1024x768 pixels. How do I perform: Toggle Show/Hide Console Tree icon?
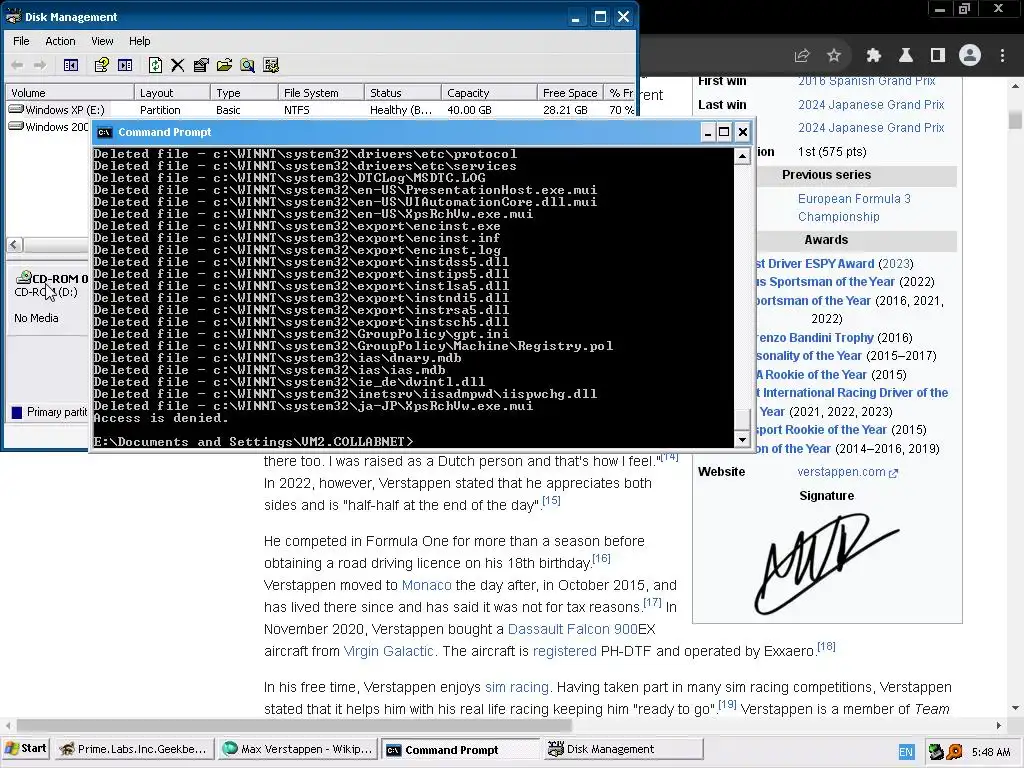pyautogui.click(x=71, y=65)
